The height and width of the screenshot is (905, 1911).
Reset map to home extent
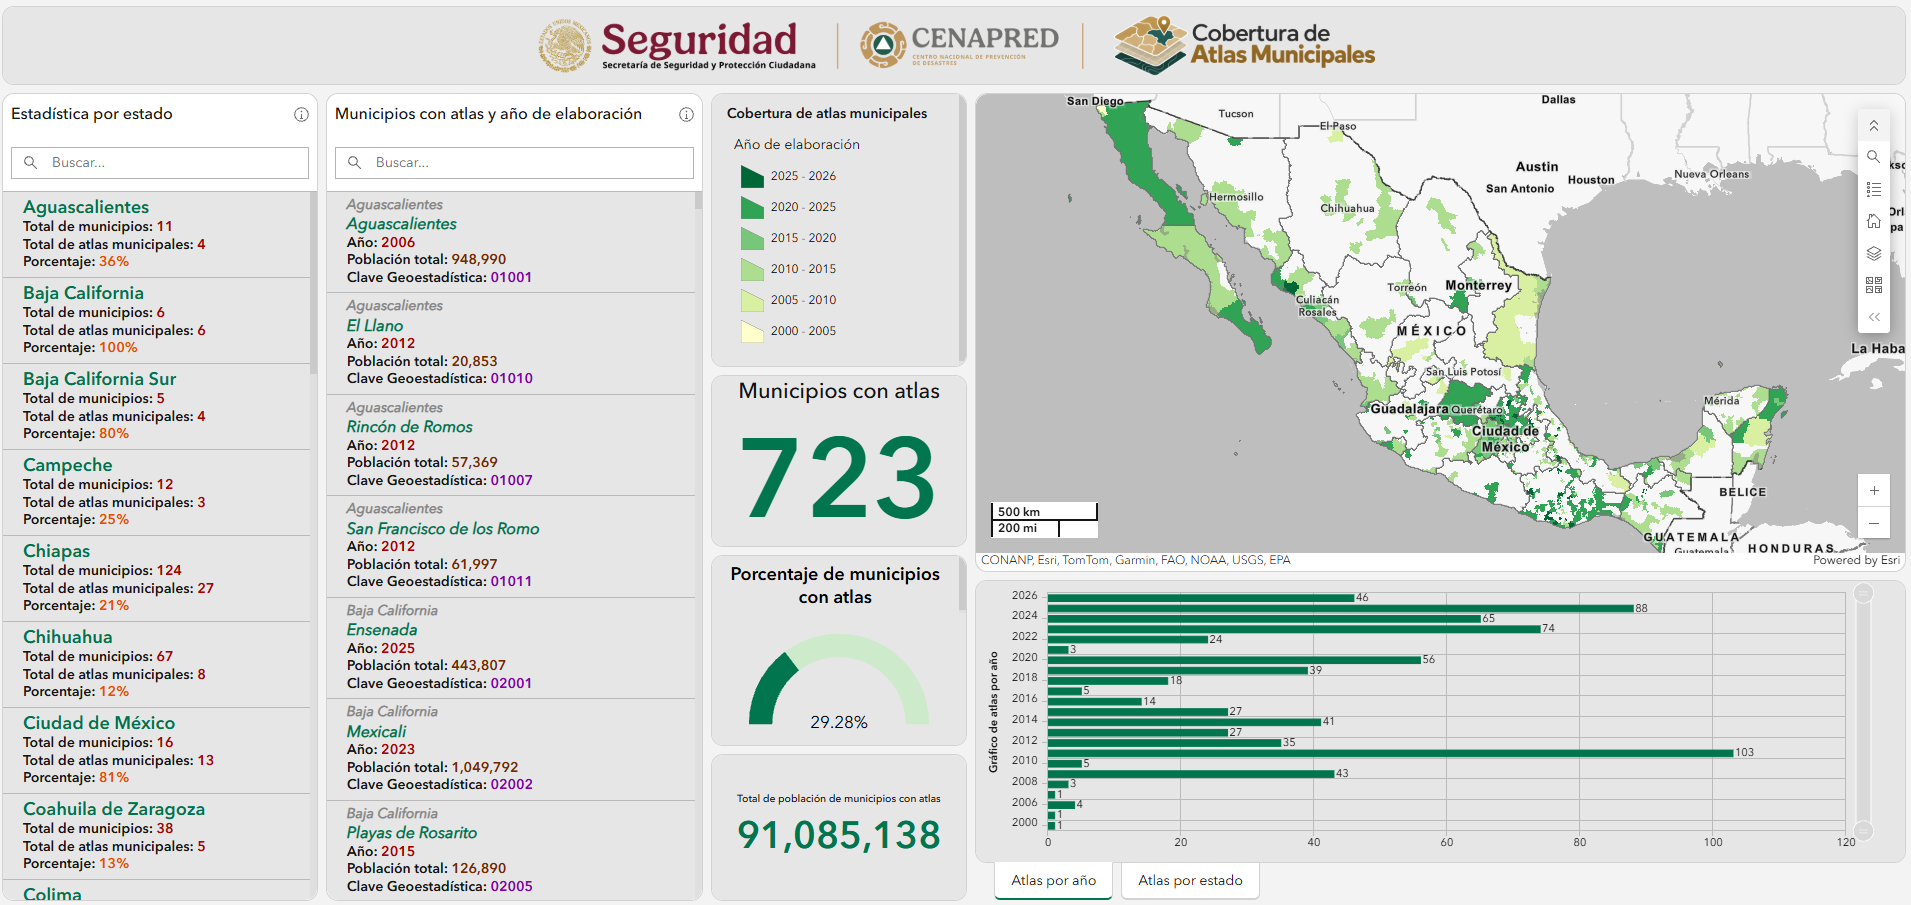click(1874, 221)
